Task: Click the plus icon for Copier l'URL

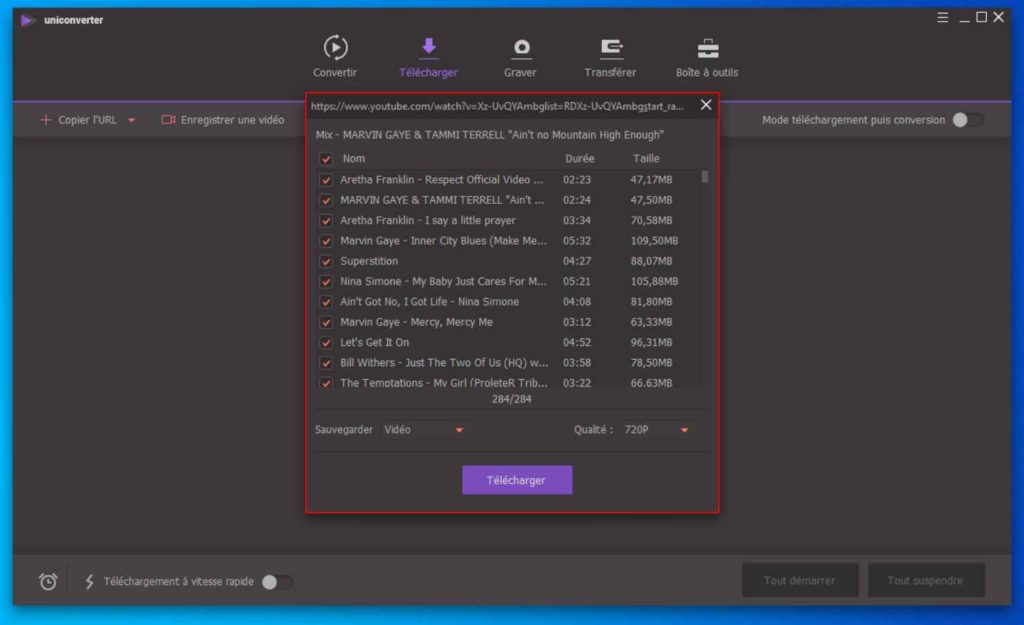Action: pos(45,120)
